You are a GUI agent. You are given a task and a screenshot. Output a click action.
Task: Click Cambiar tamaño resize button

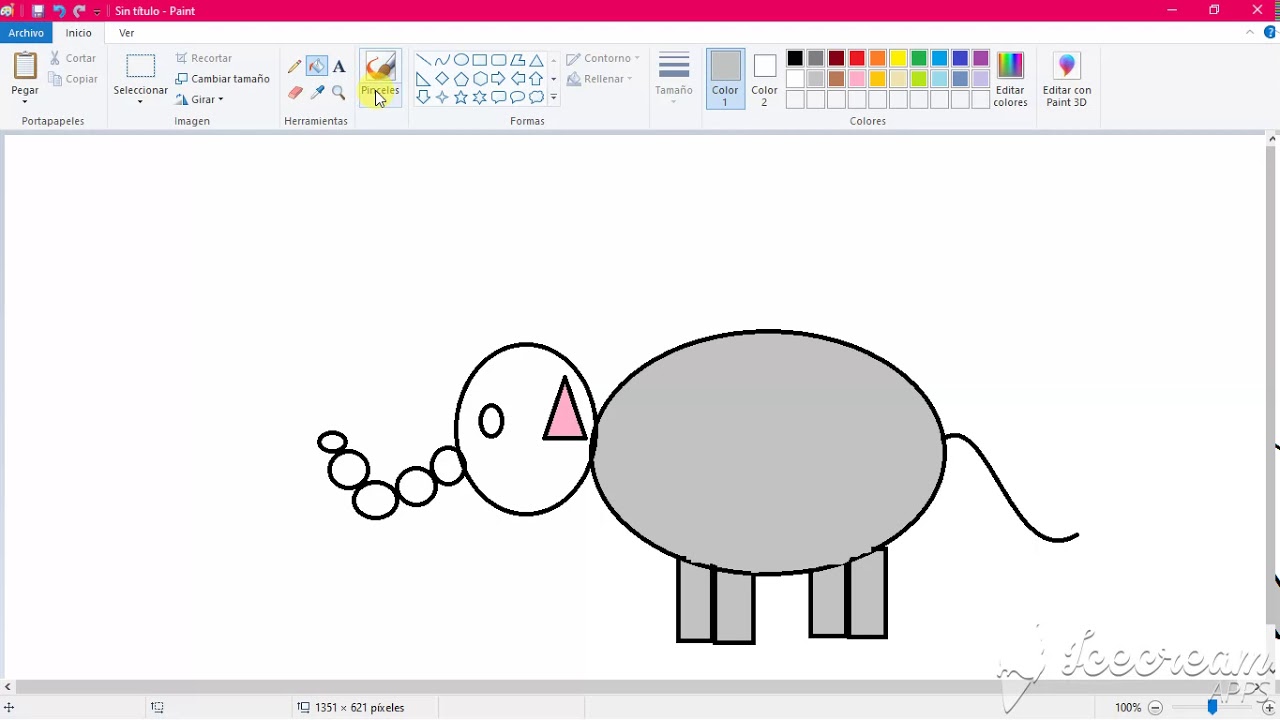222,79
